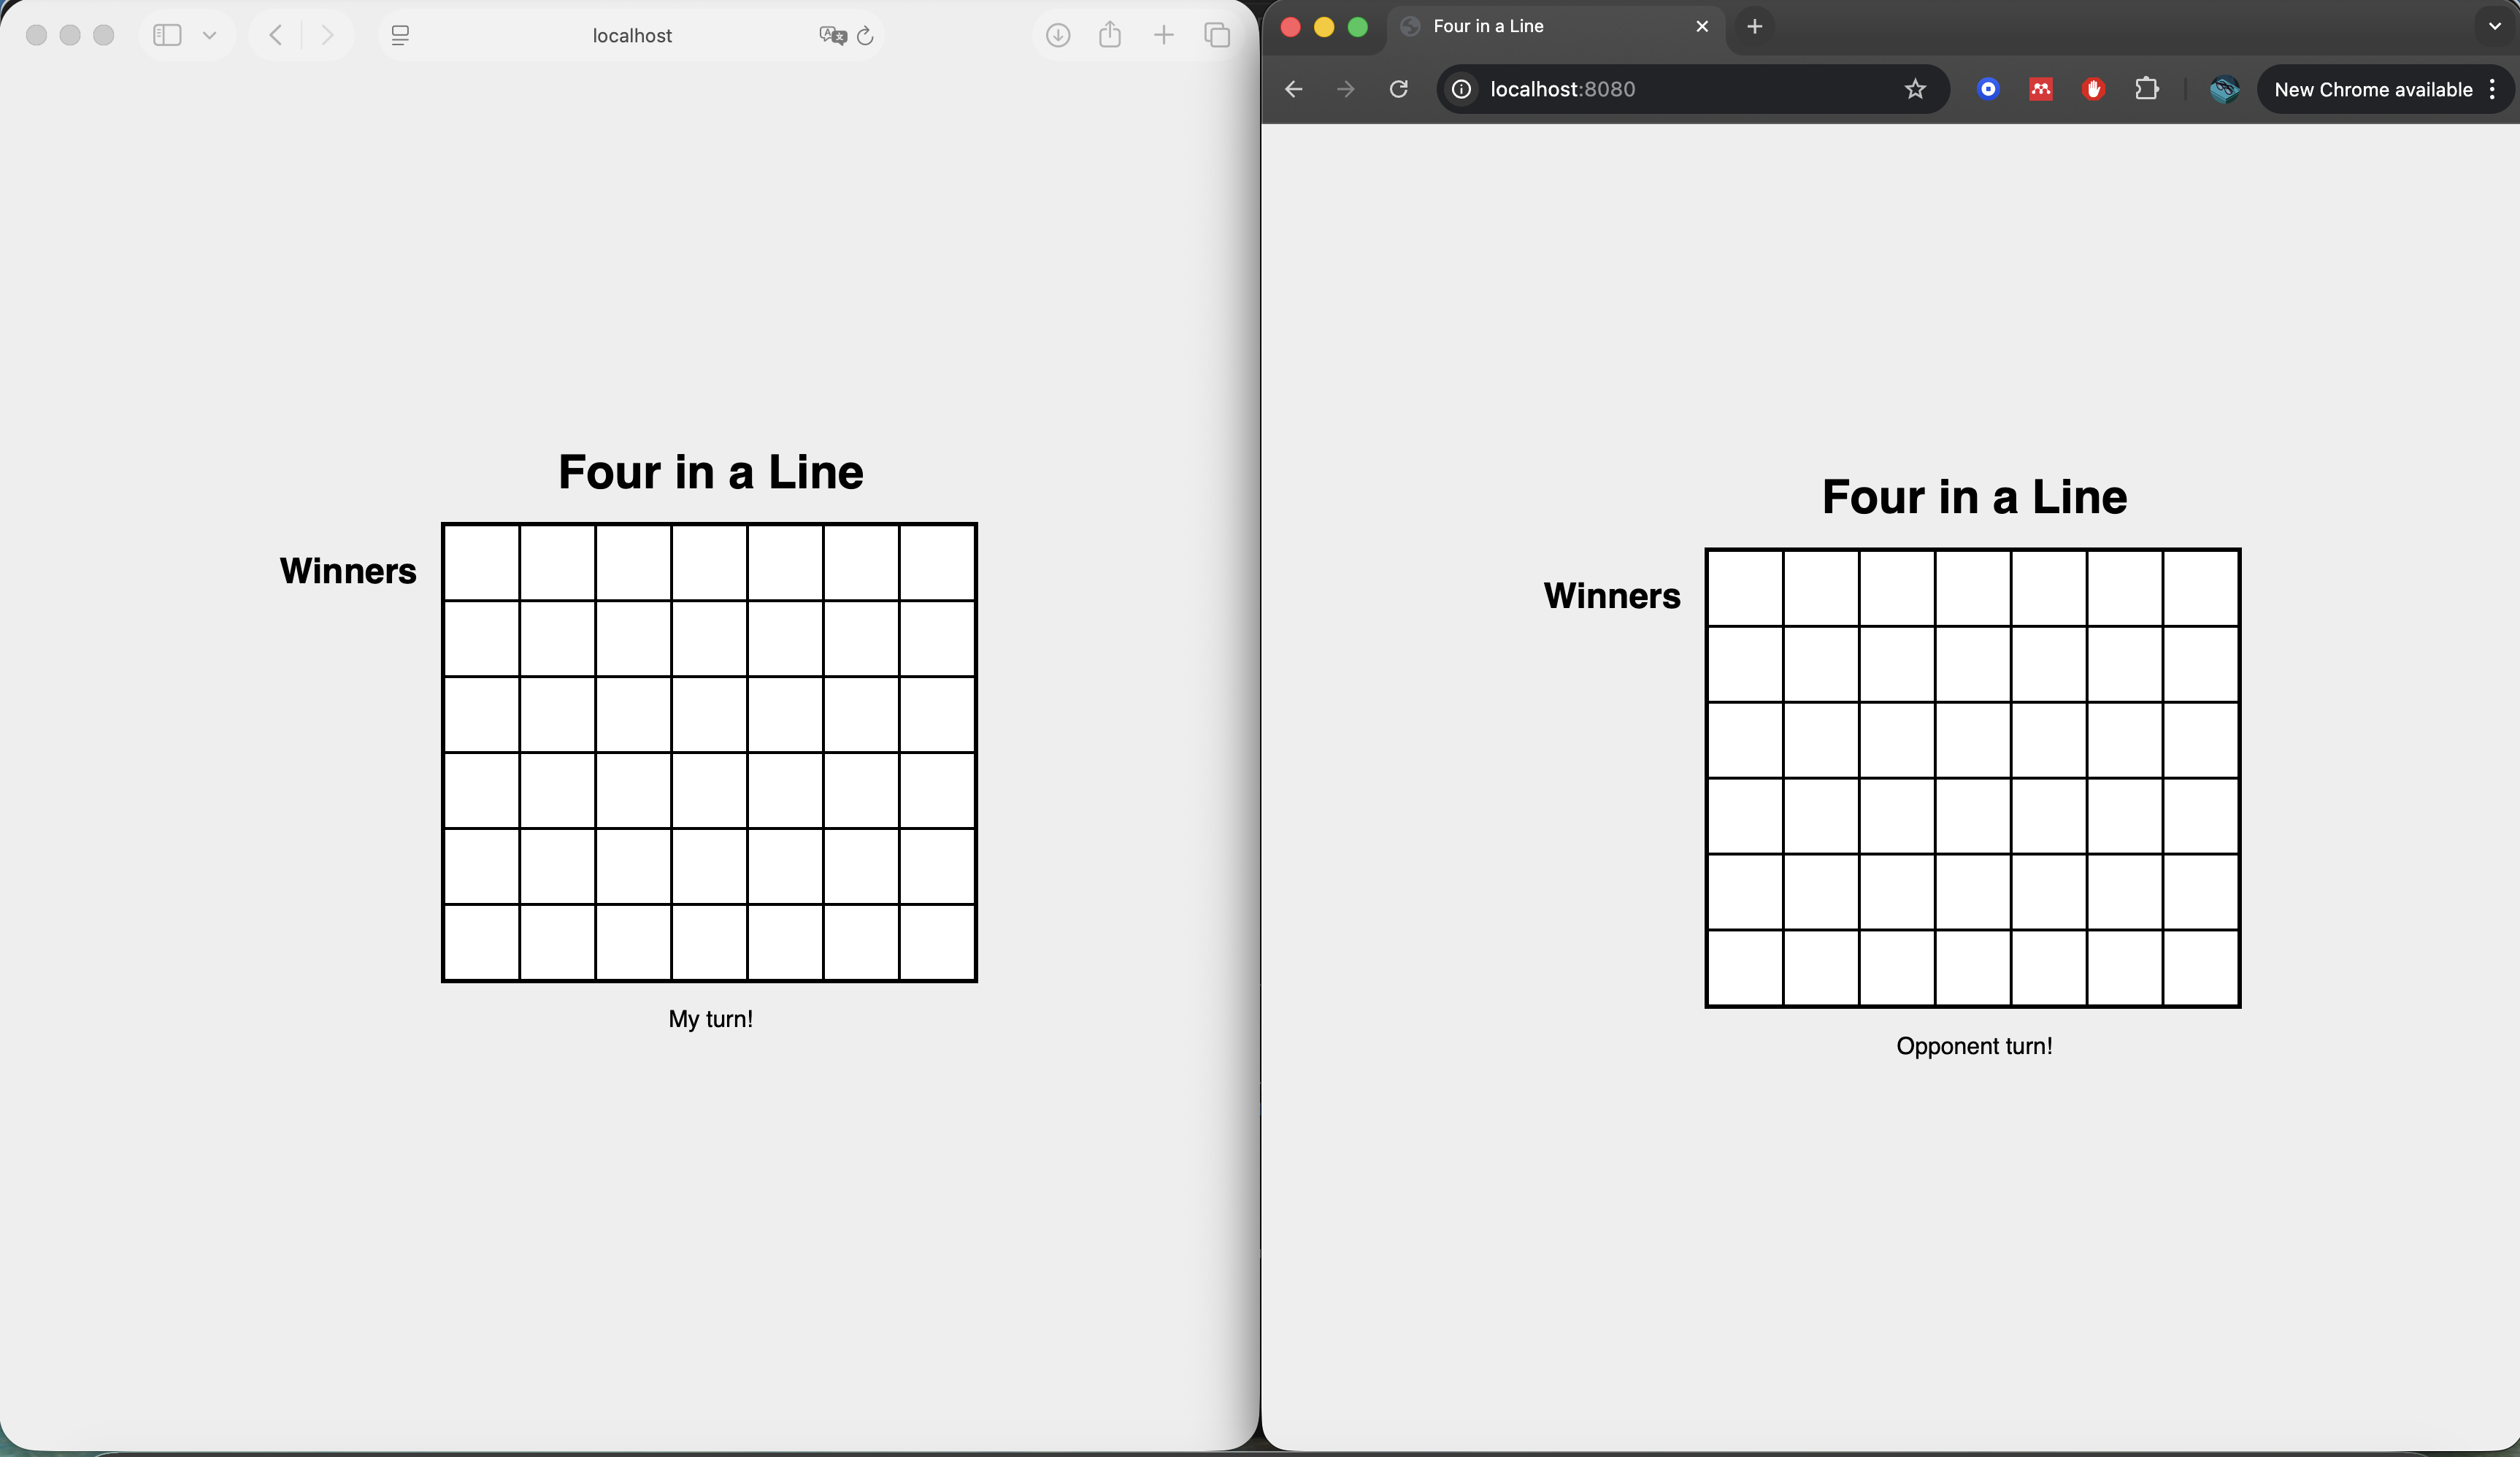Open a new tab in Safari
Image resolution: width=2520 pixels, height=1457 pixels.
point(1164,36)
